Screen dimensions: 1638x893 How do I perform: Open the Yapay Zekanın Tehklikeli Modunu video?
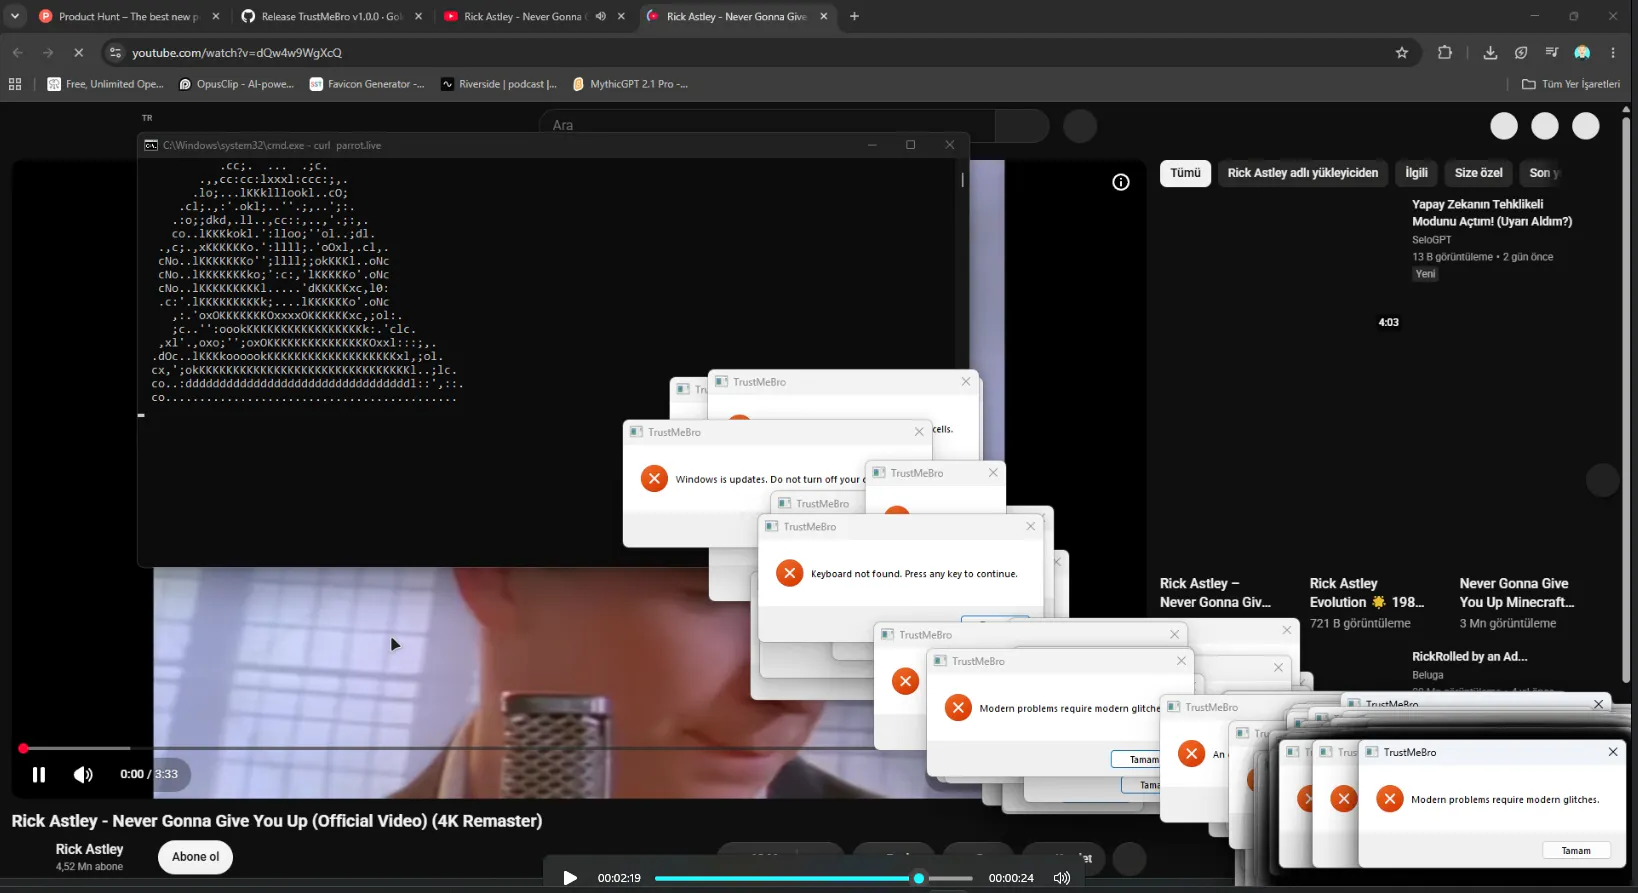pyautogui.click(x=1491, y=213)
